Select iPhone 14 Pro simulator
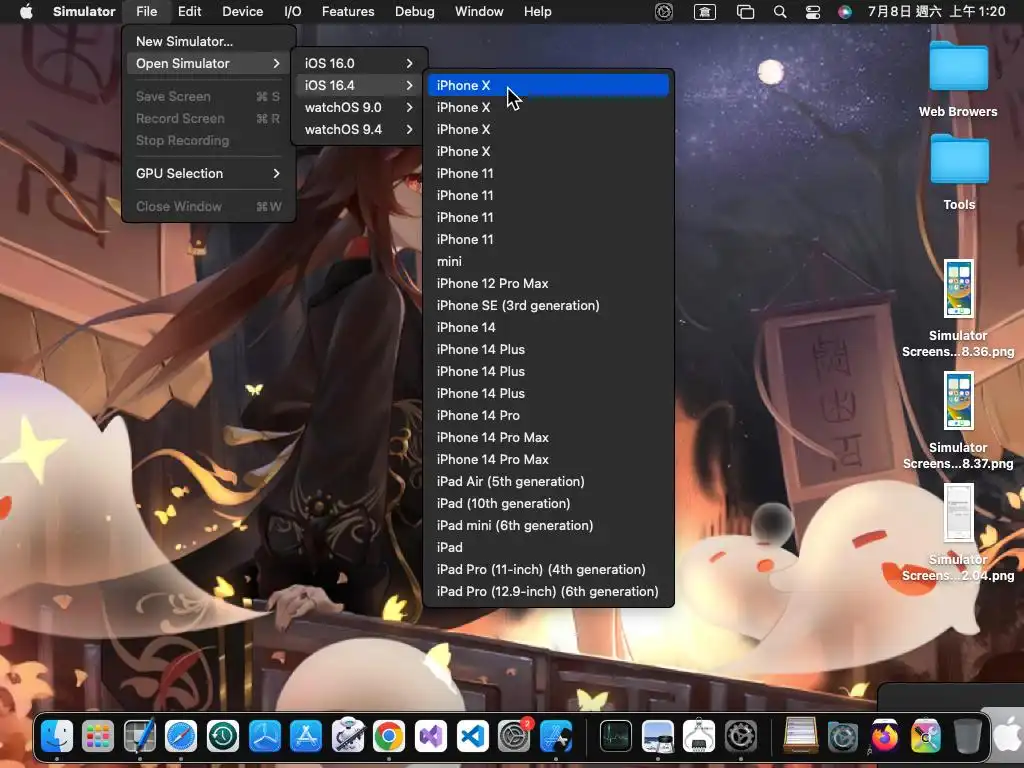The width and height of the screenshot is (1024, 768). [x=549, y=415]
